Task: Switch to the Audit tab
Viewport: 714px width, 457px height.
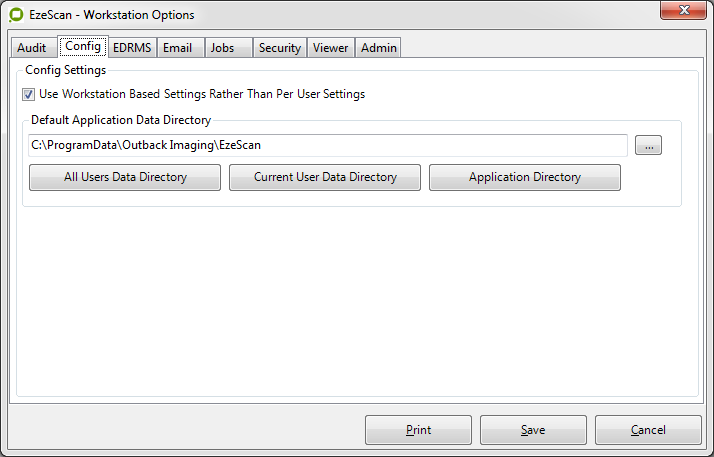Action: [x=32, y=48]
